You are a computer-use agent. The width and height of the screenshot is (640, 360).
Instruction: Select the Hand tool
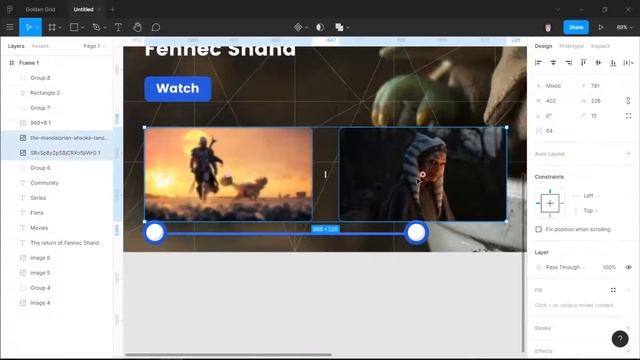tap(137, 27)
